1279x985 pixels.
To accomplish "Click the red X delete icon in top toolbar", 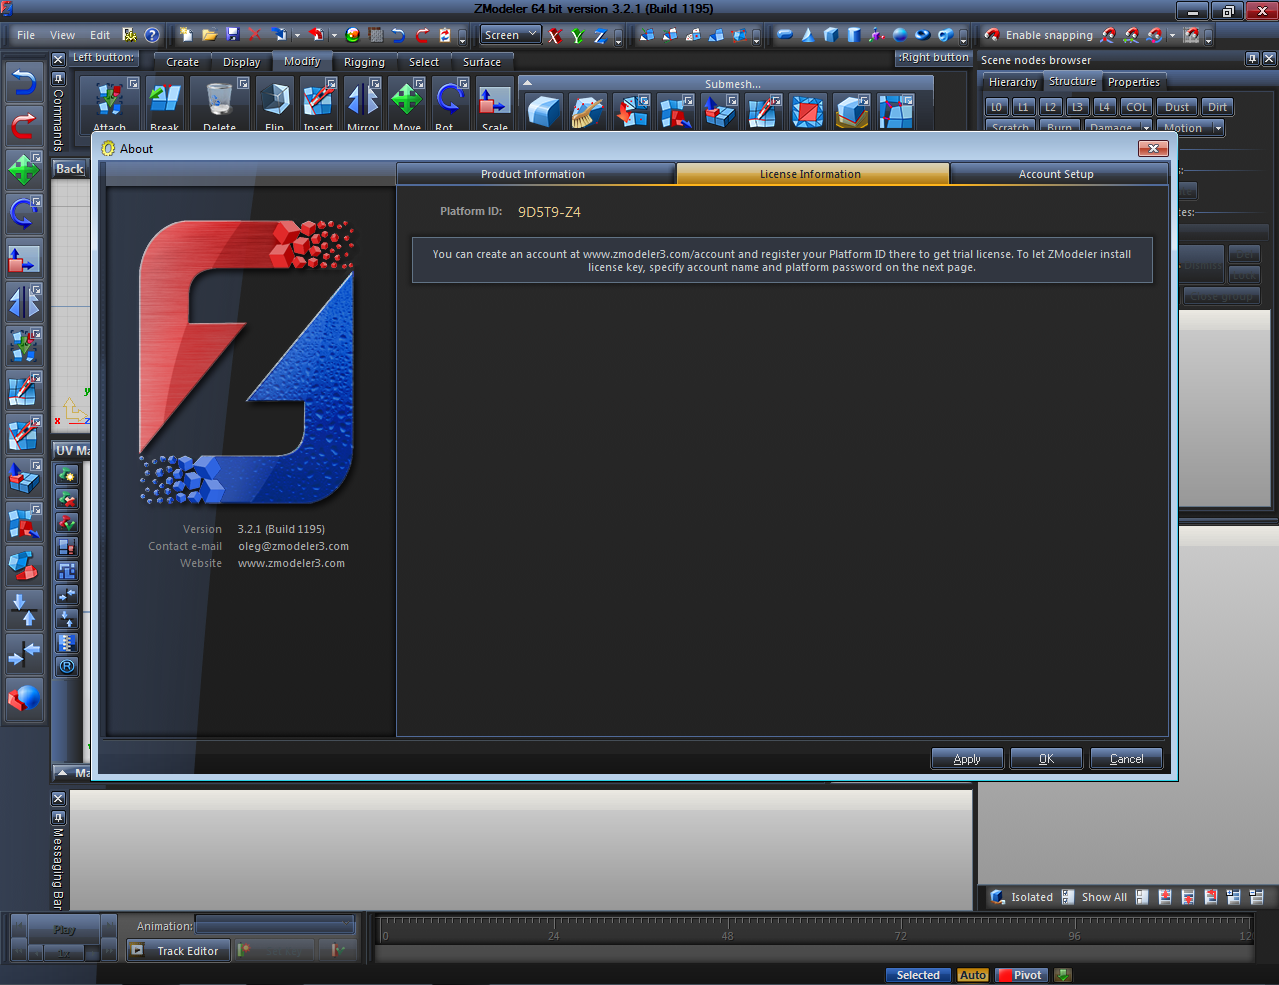I will (x=254, y=35).
